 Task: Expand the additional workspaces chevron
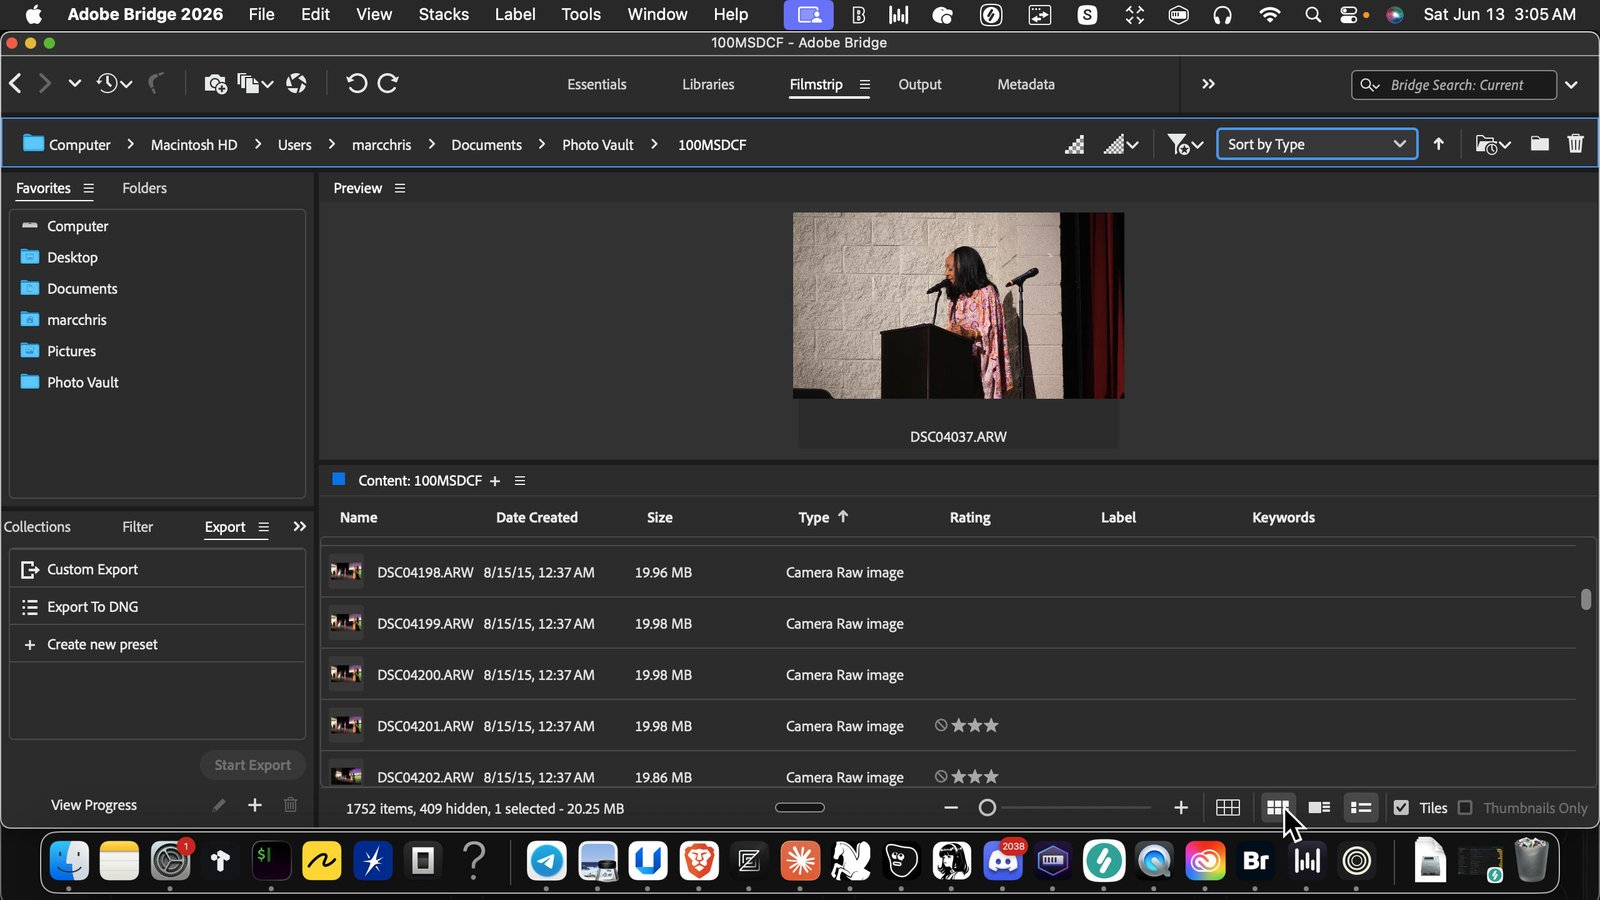[1208, 84]
